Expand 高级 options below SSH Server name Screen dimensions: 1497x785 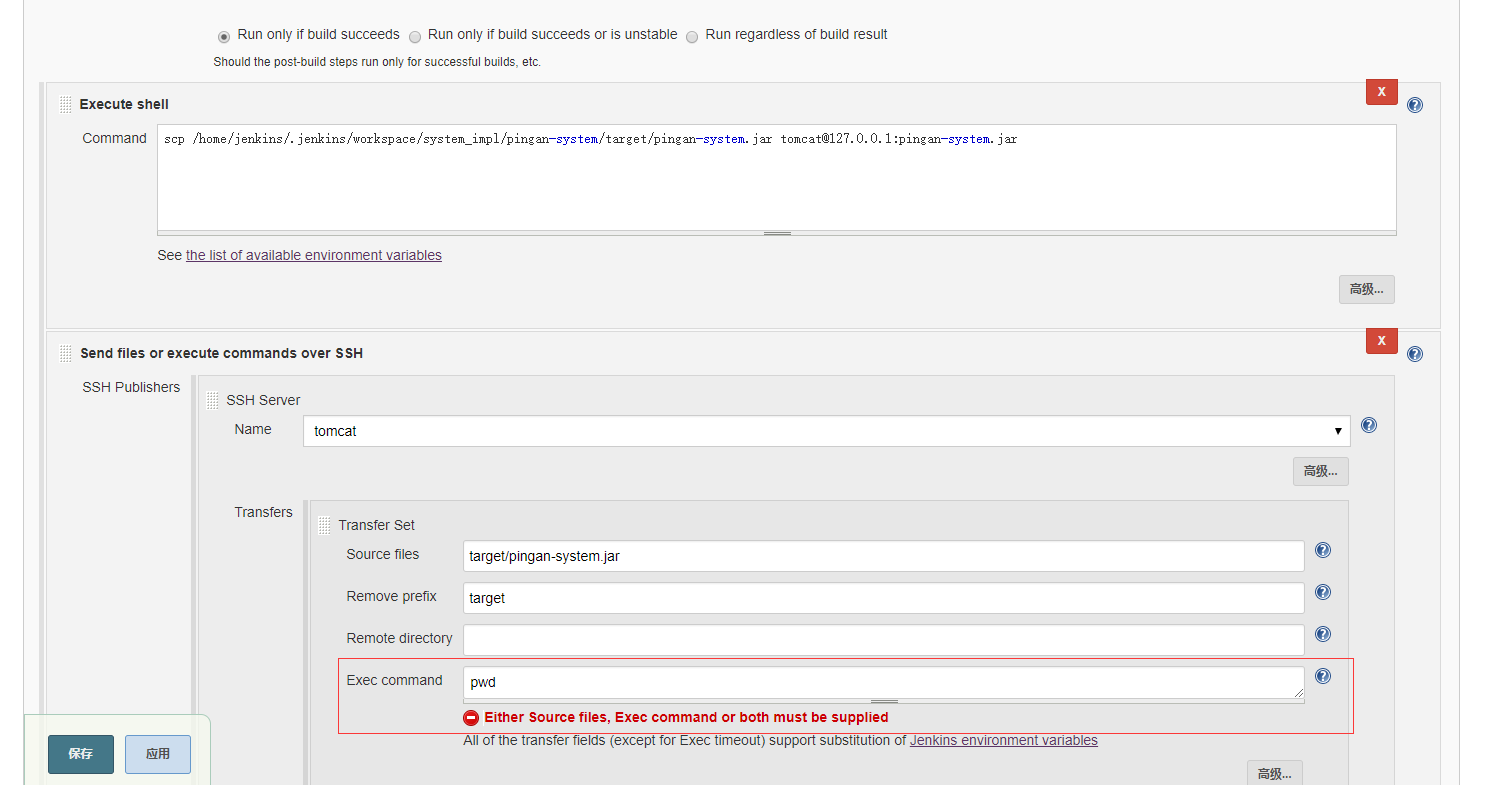pyautogui.click(x=1320, y=471)
